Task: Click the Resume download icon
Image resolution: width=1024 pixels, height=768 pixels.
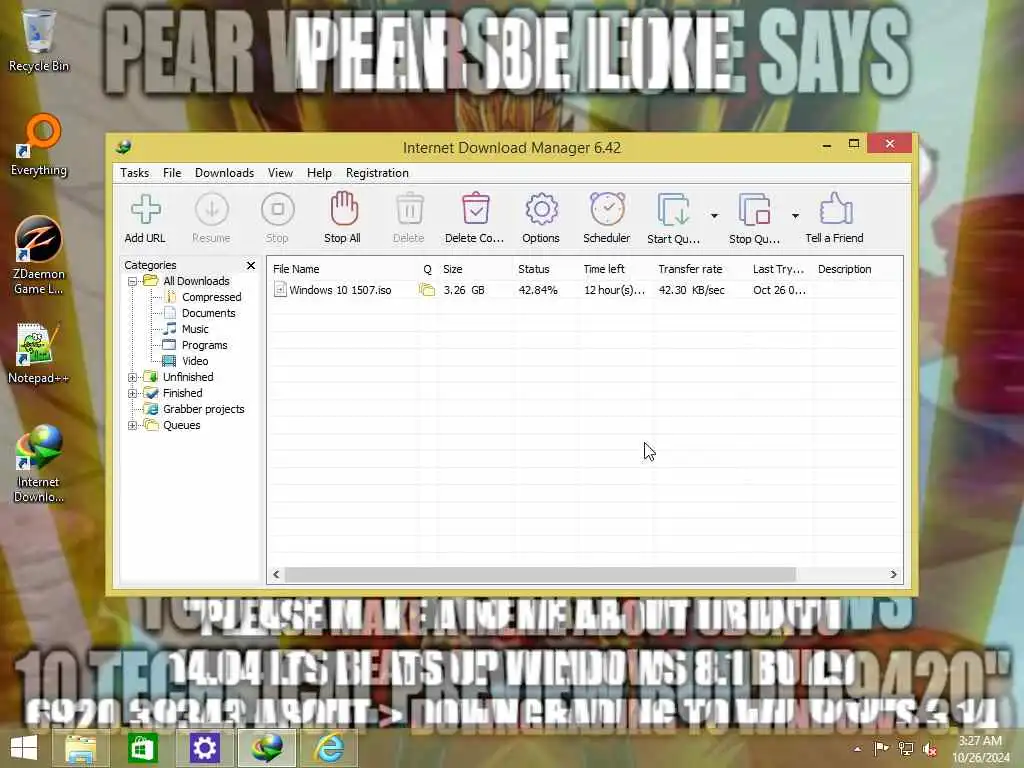Action: click(212, 210)
